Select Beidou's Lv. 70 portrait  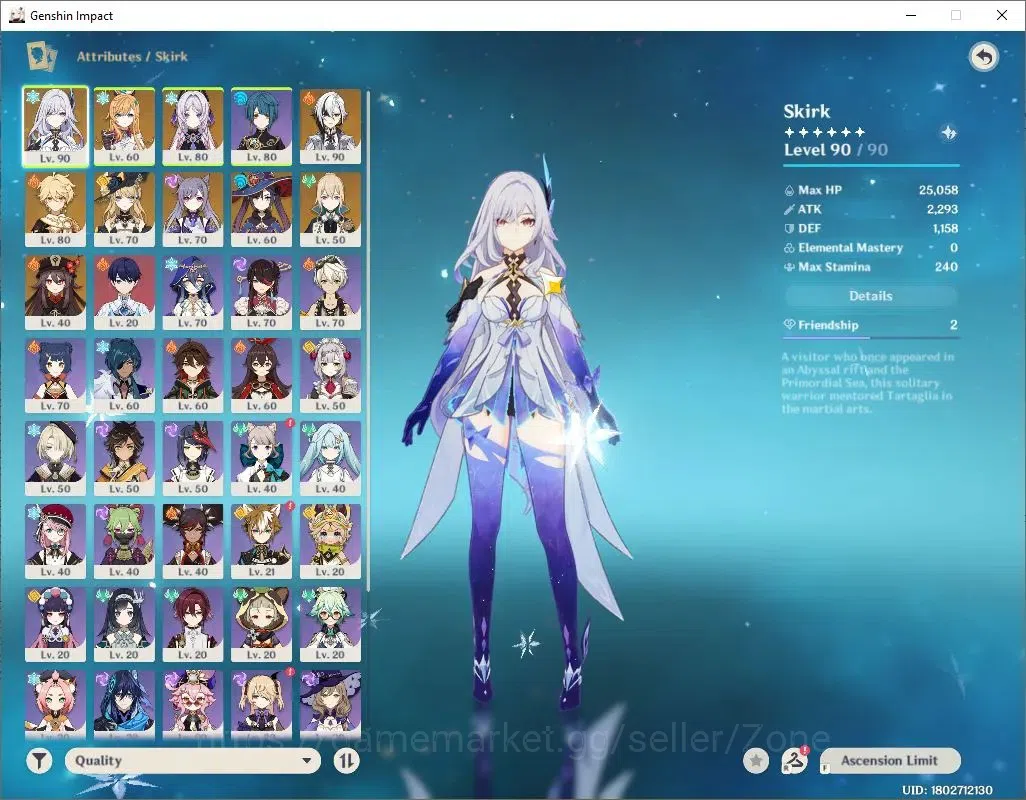262,292
